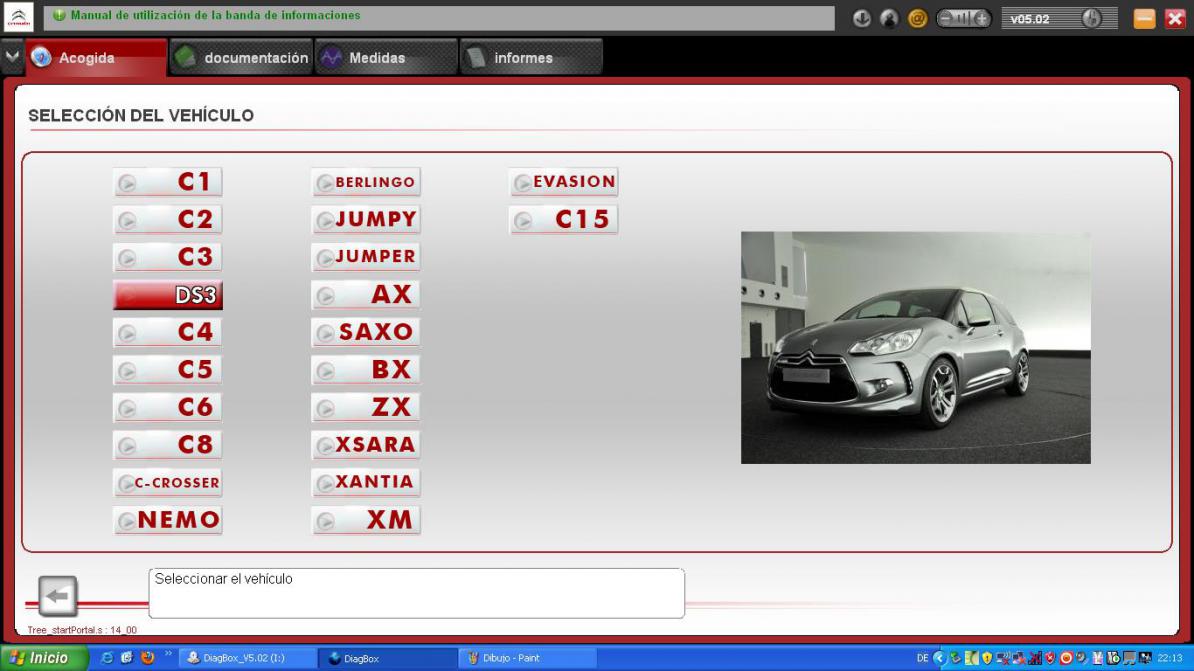Viewport: 1194px width, 671px height.
Task: Click the plus on the volume control
Action: coord(982,18)
